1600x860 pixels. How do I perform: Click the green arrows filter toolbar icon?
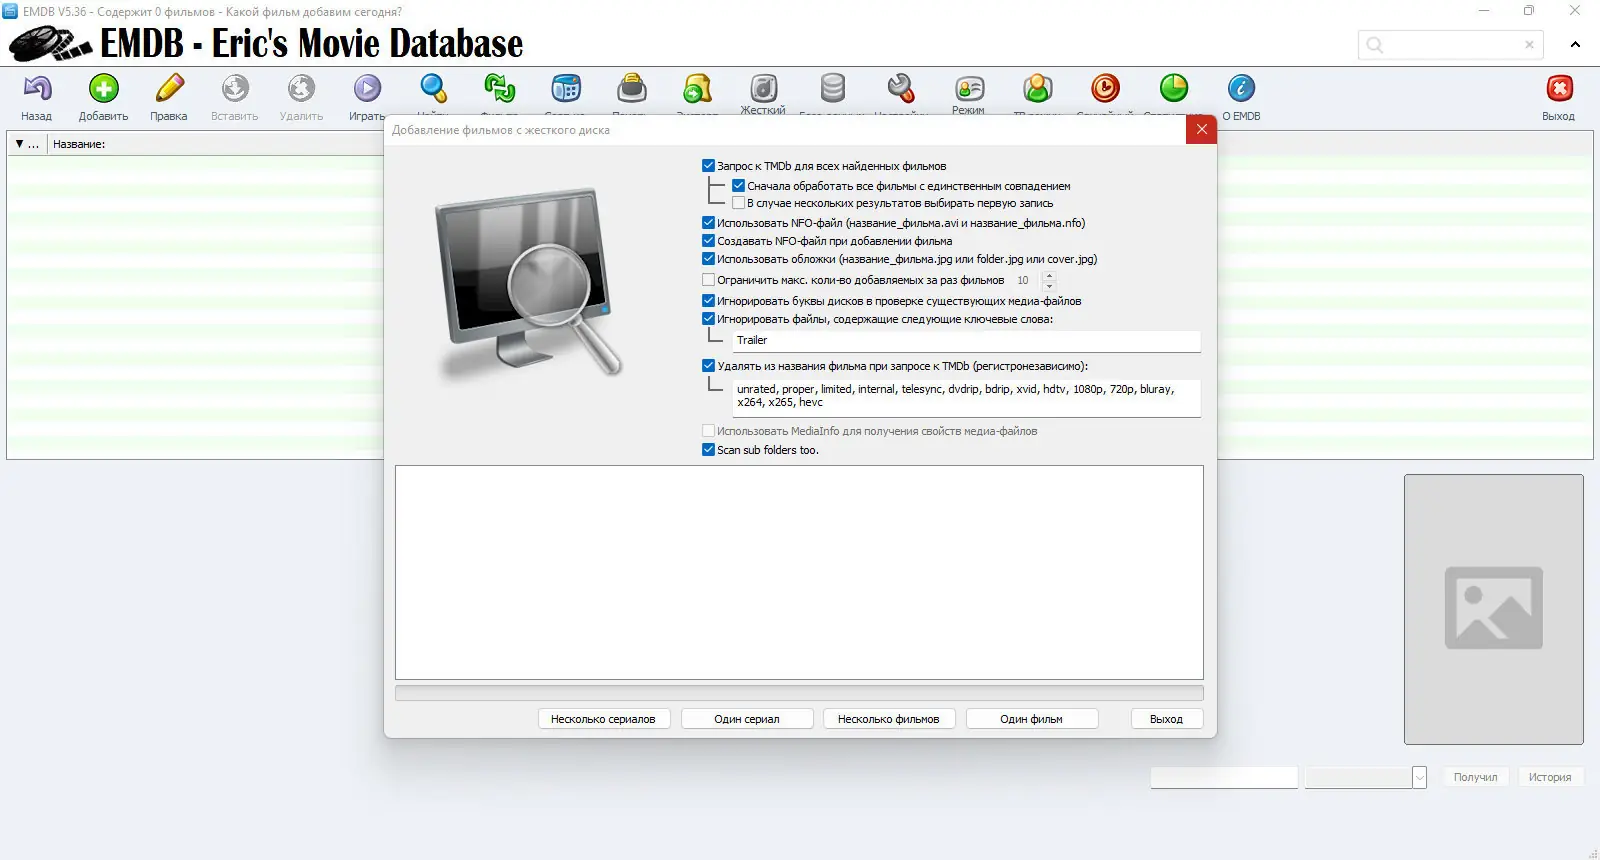pyautogui.click(x=499, y=89)
